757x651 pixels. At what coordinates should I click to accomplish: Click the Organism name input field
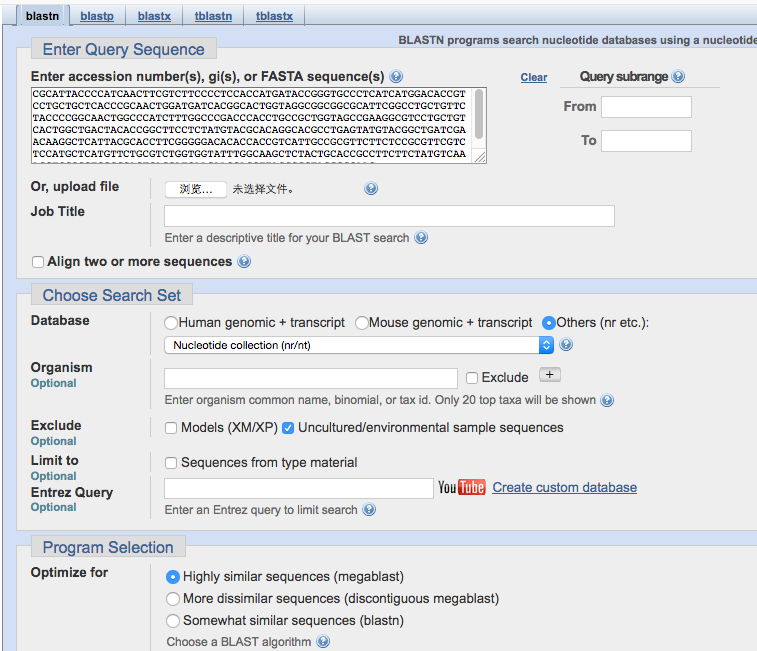[310, 378]
